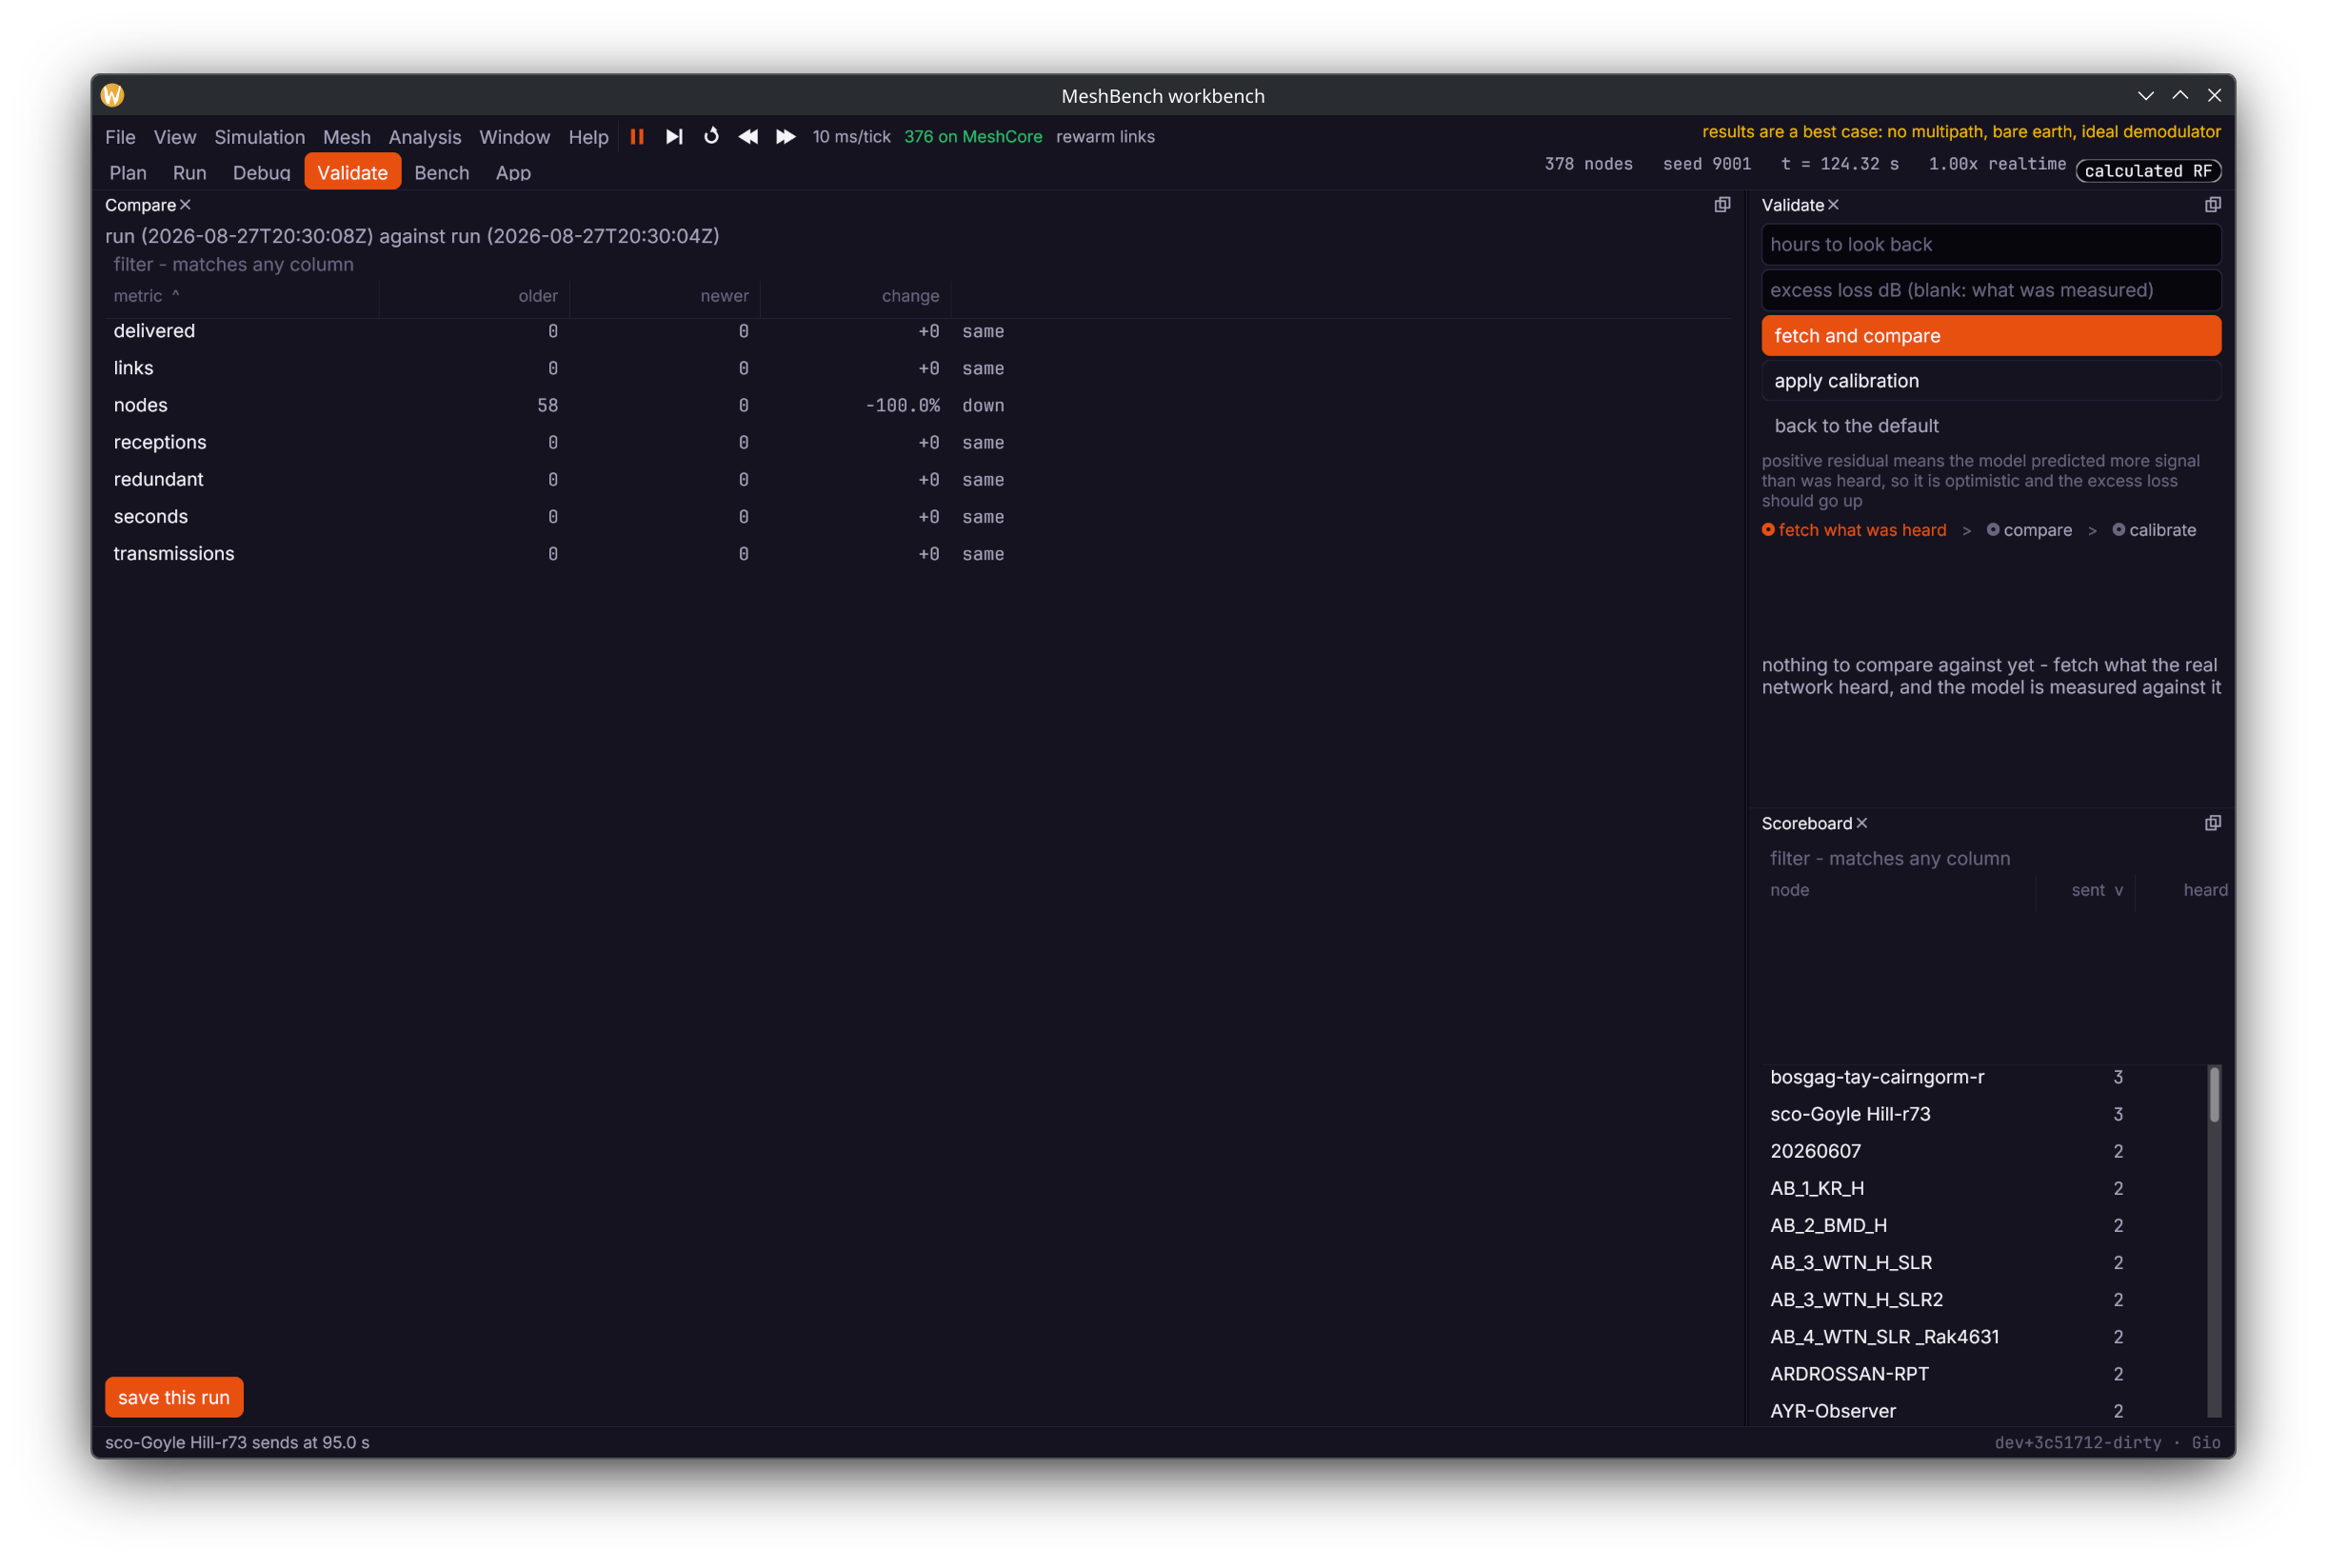2328x1568 pixels.
Task: Switch to the Debug tab
Action: 261,173
